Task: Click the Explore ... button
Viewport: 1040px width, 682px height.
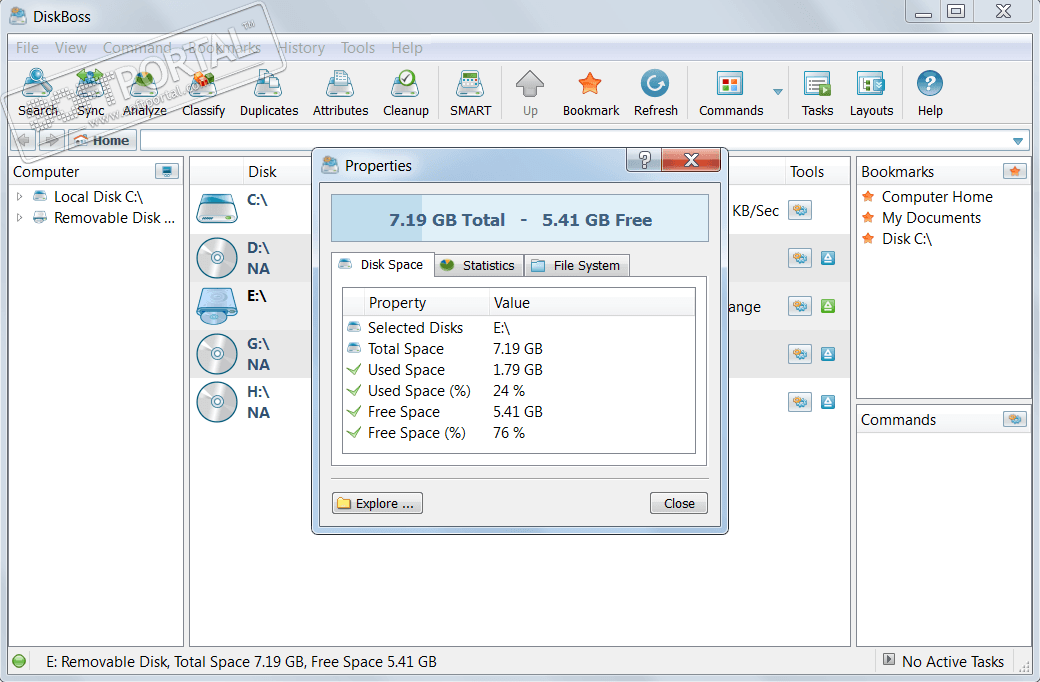Action: pyautogui.click(x=377, y=503)
